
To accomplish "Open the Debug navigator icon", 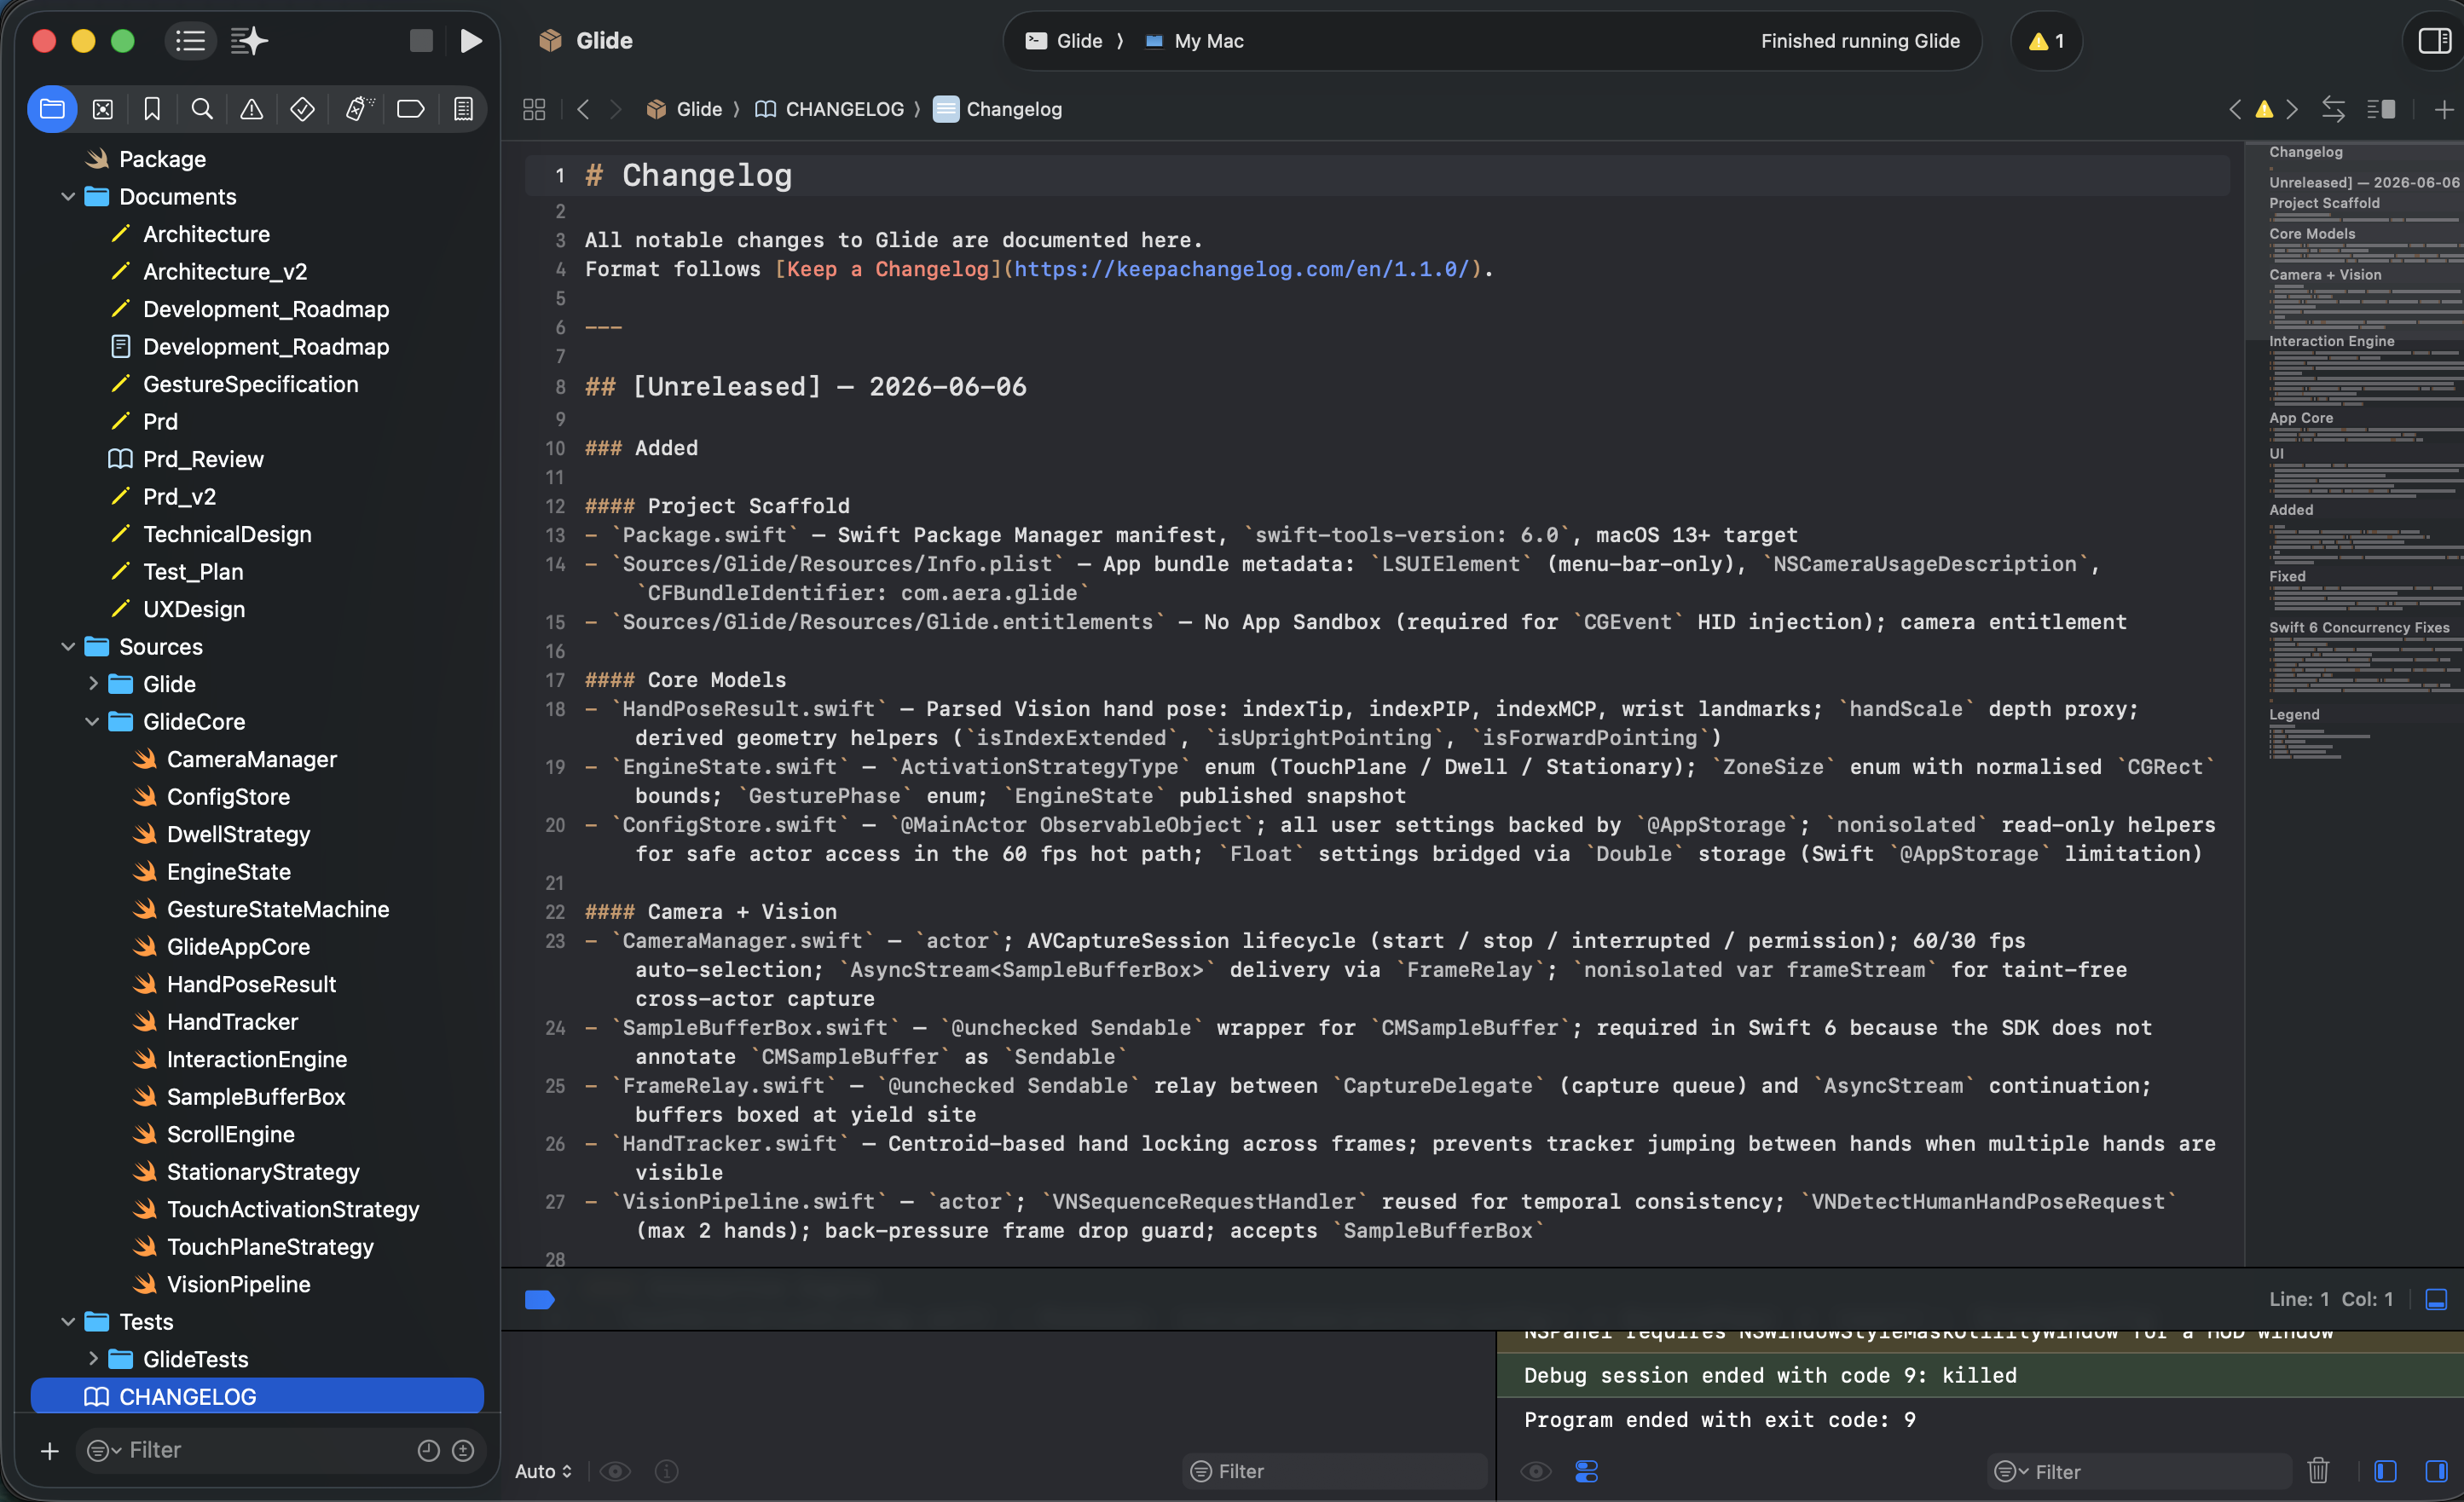I will tap(358, 109).
